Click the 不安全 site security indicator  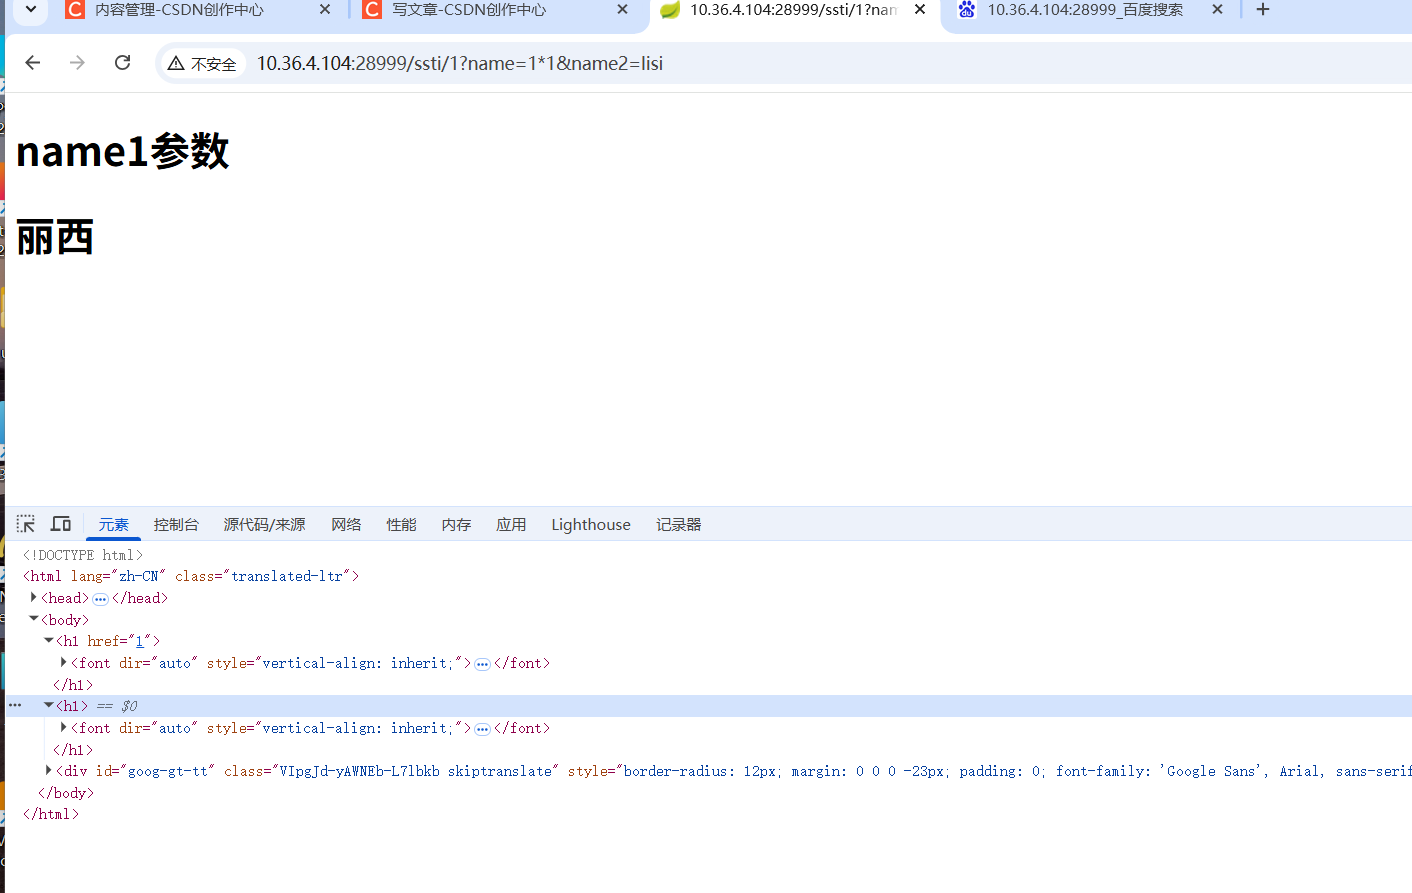[203, 64]
